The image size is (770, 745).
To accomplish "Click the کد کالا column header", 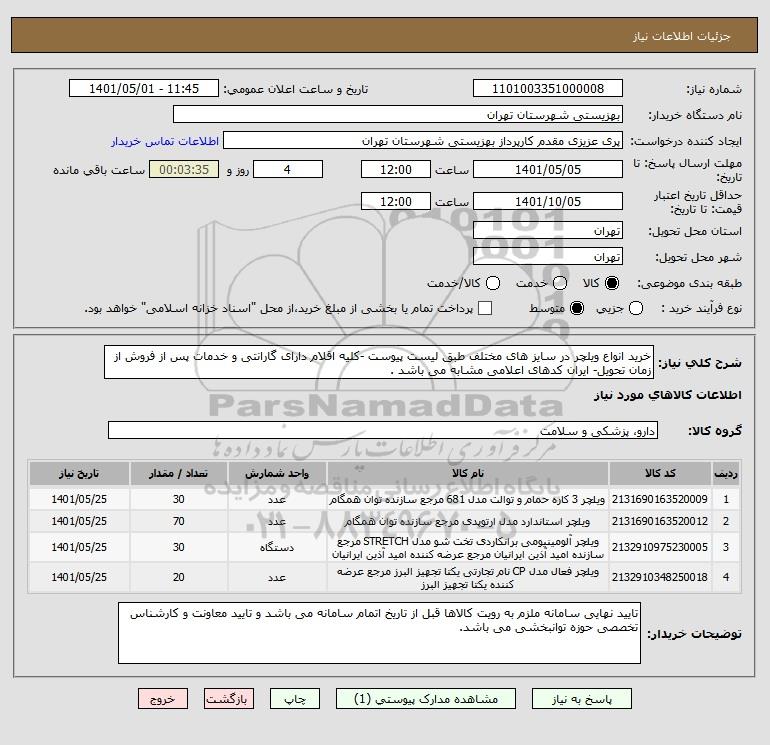I will point(660,473).
